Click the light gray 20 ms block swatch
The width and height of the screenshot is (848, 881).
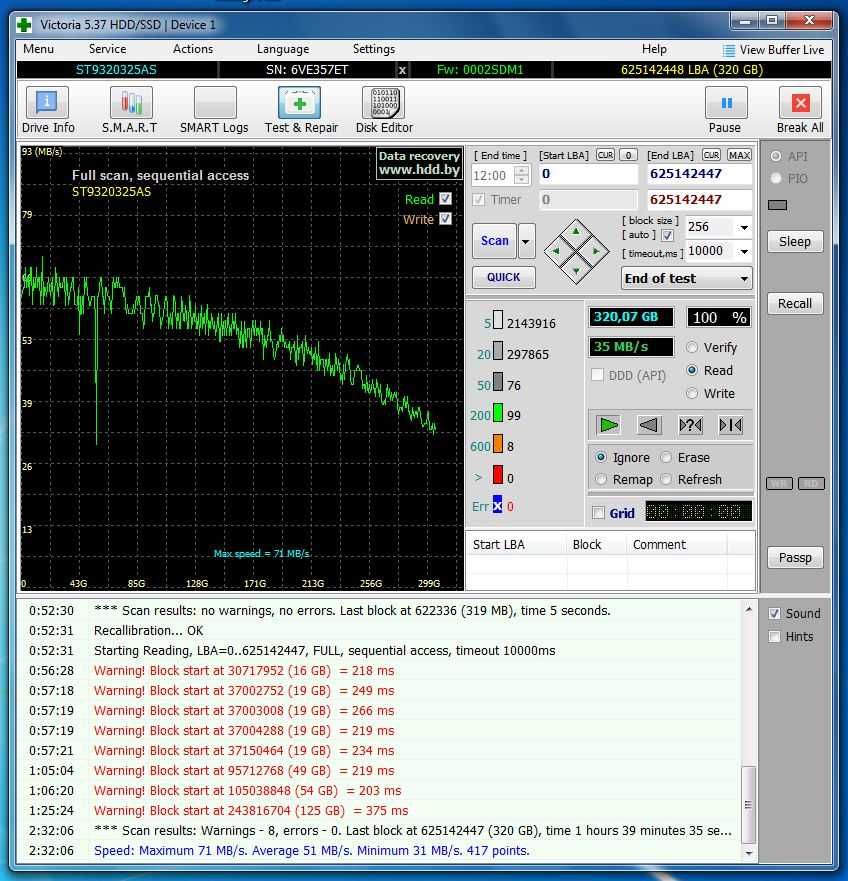(498, 351)
